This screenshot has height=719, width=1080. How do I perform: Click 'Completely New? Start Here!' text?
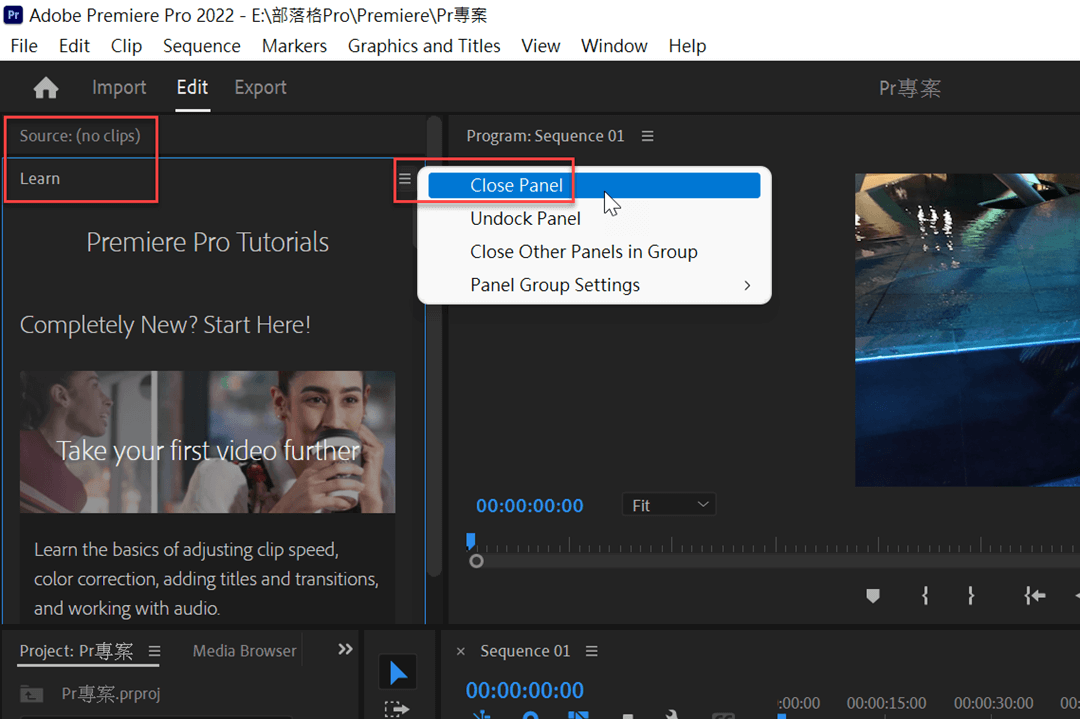coord(165,325)
